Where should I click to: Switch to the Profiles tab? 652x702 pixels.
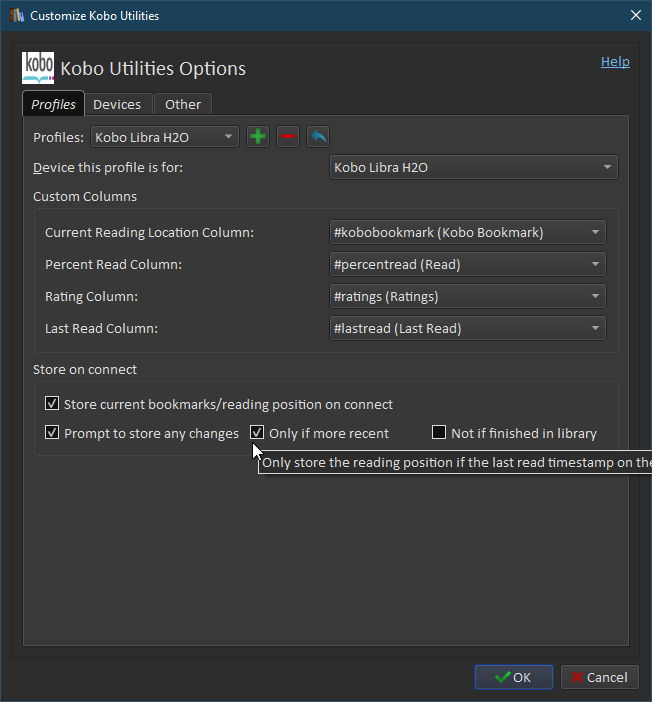point(53,104)
